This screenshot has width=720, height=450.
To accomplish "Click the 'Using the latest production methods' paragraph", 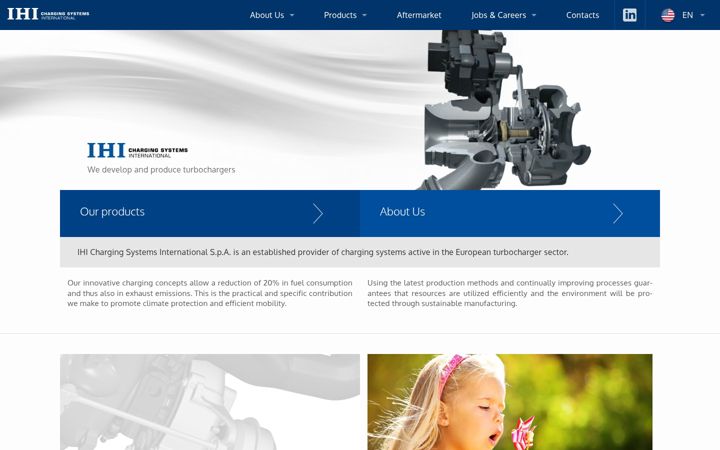I will 510,293.
